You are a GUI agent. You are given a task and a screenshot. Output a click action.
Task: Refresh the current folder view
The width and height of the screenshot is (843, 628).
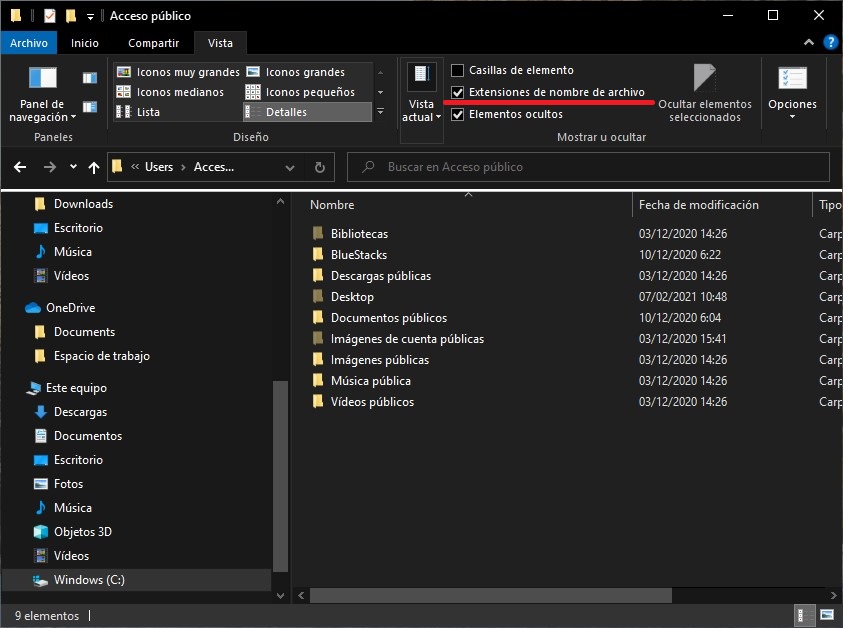[319, 167]
